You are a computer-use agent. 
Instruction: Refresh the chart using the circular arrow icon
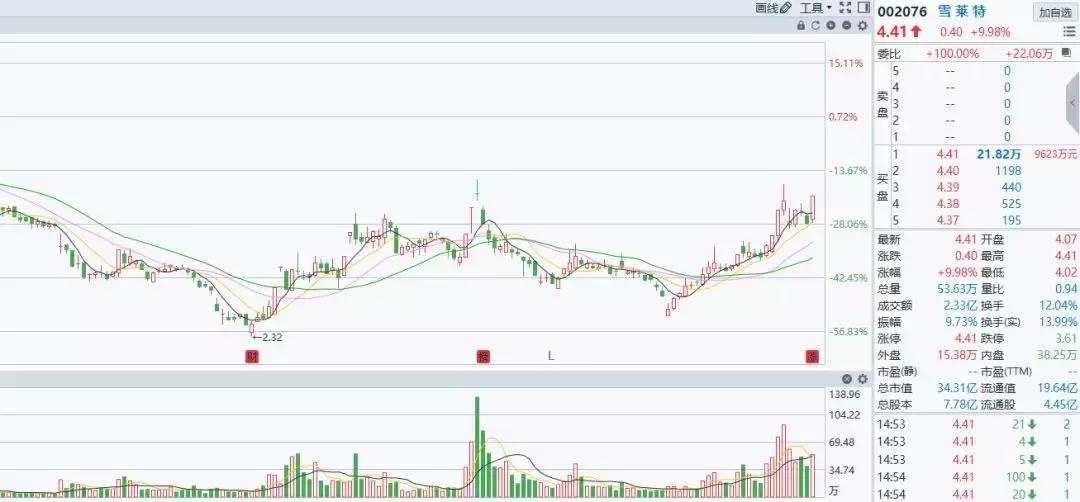click(x=816, y=25)
